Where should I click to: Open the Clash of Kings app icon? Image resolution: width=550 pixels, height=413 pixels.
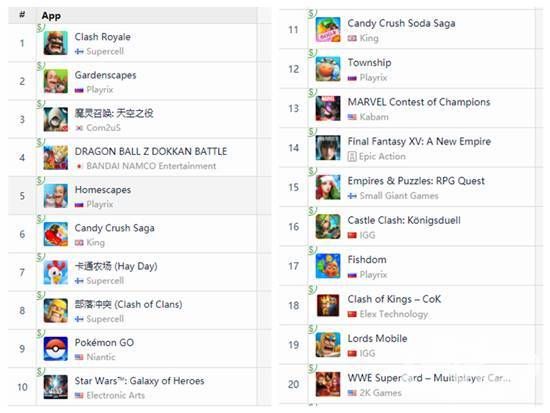point(328,305)
